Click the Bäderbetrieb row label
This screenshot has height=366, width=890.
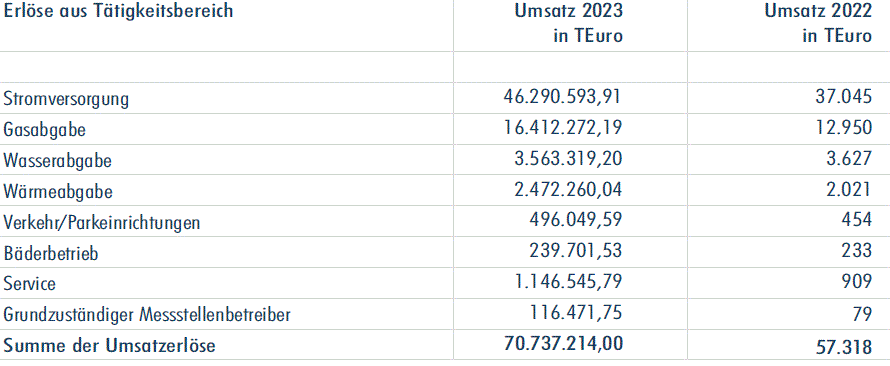51,253
